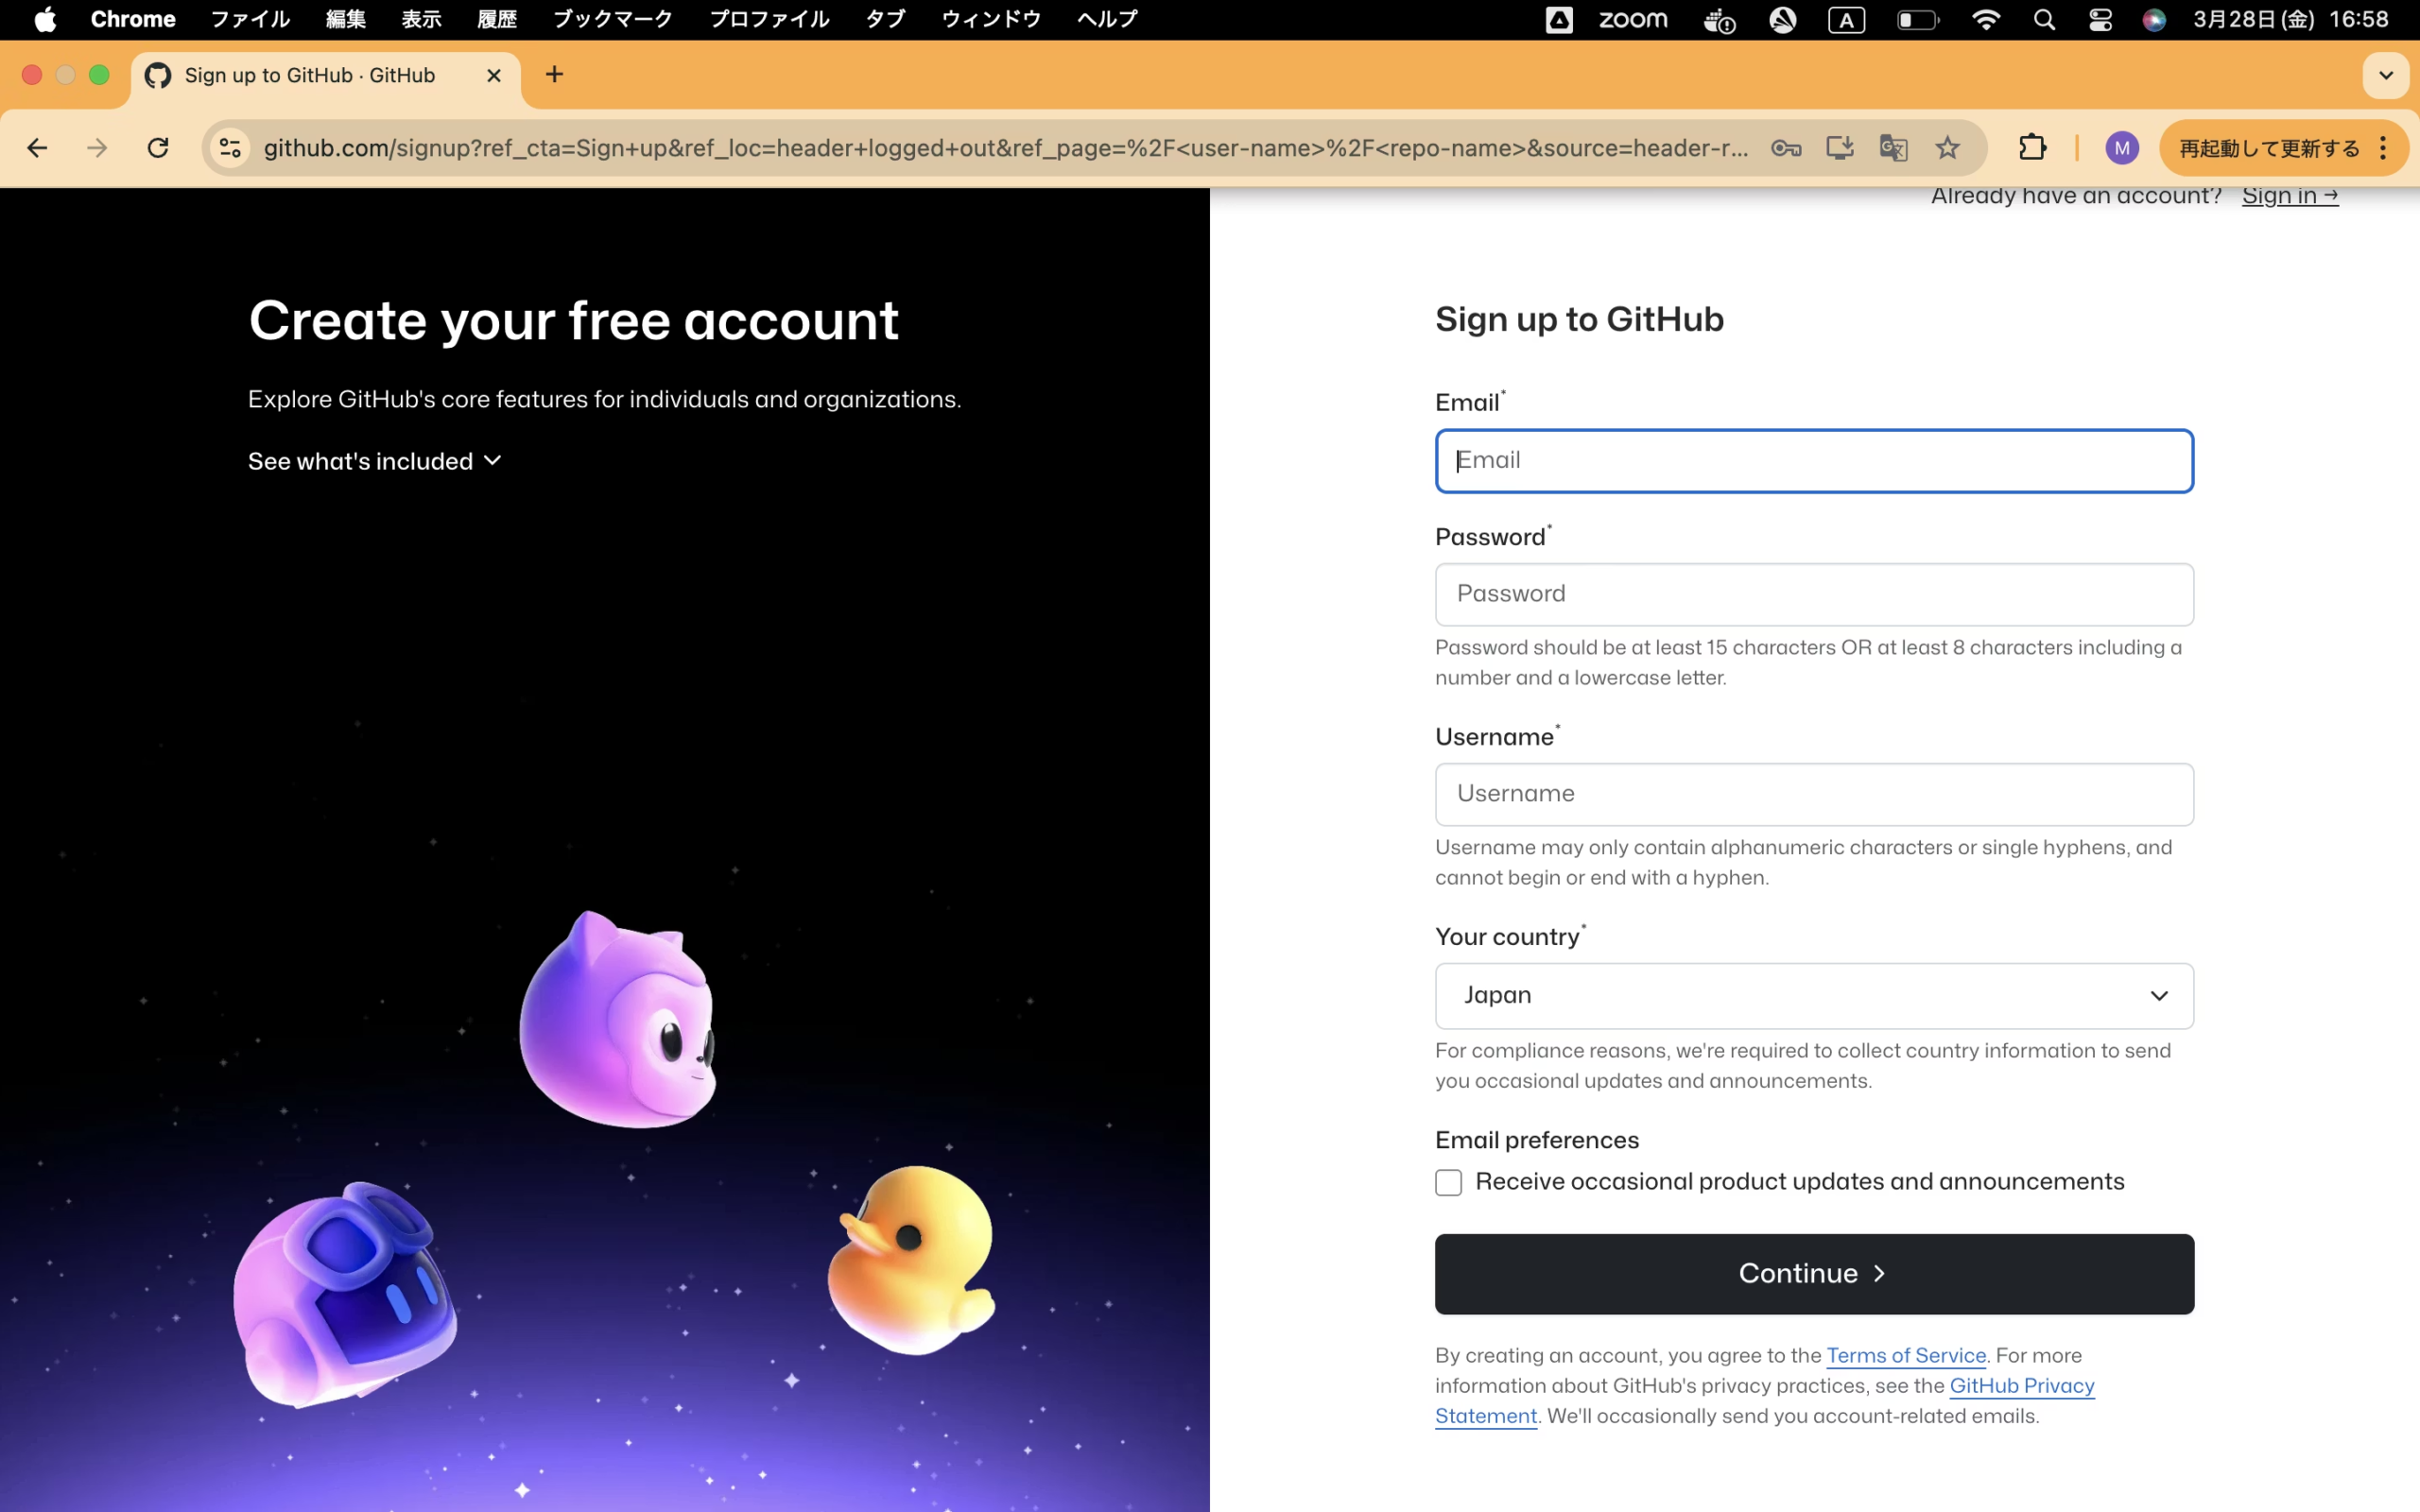2420x1512 pixels.
Task: Bookmark this page with star icon
Action: [1947, 148]
